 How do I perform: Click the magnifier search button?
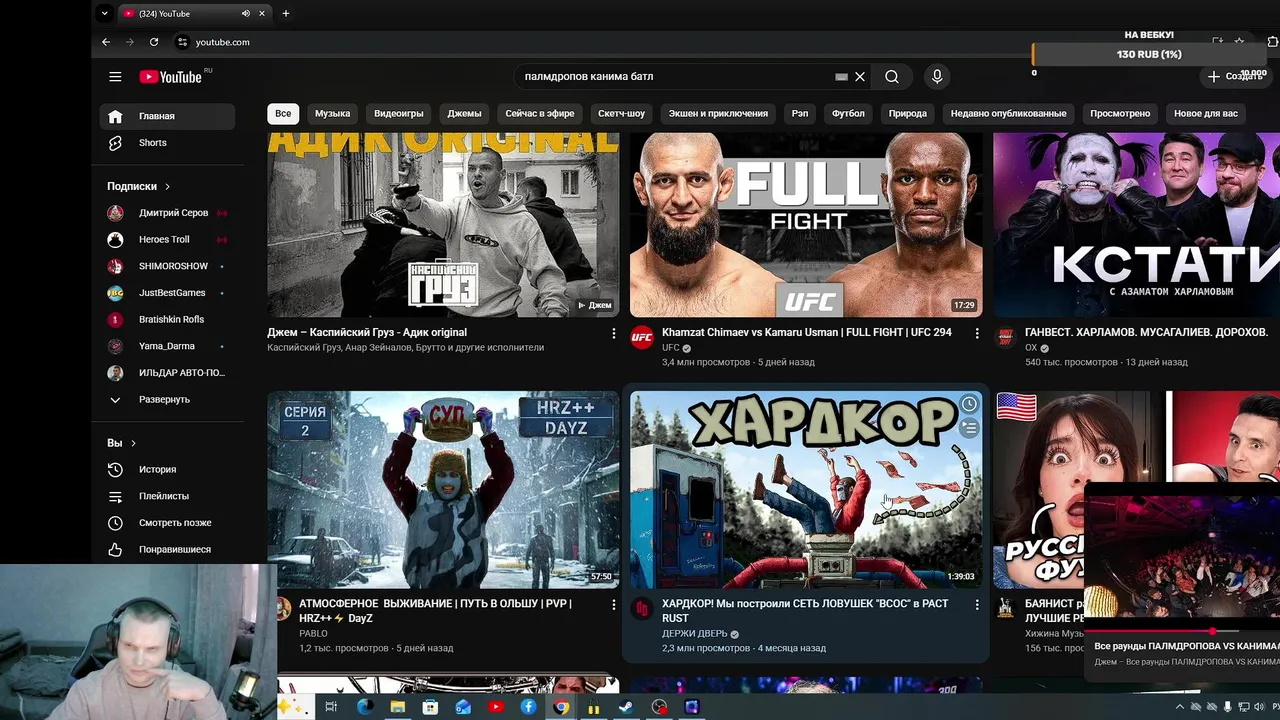click(x=892, y=77)
